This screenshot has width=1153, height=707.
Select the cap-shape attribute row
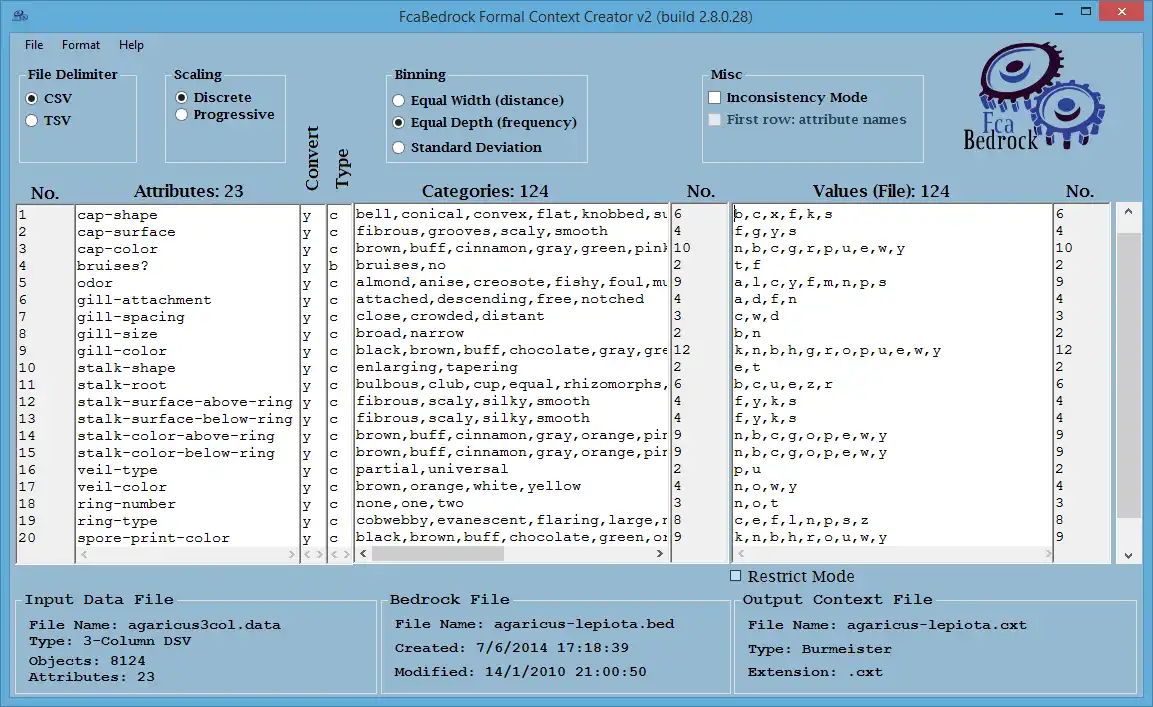(x=117, y=215)
